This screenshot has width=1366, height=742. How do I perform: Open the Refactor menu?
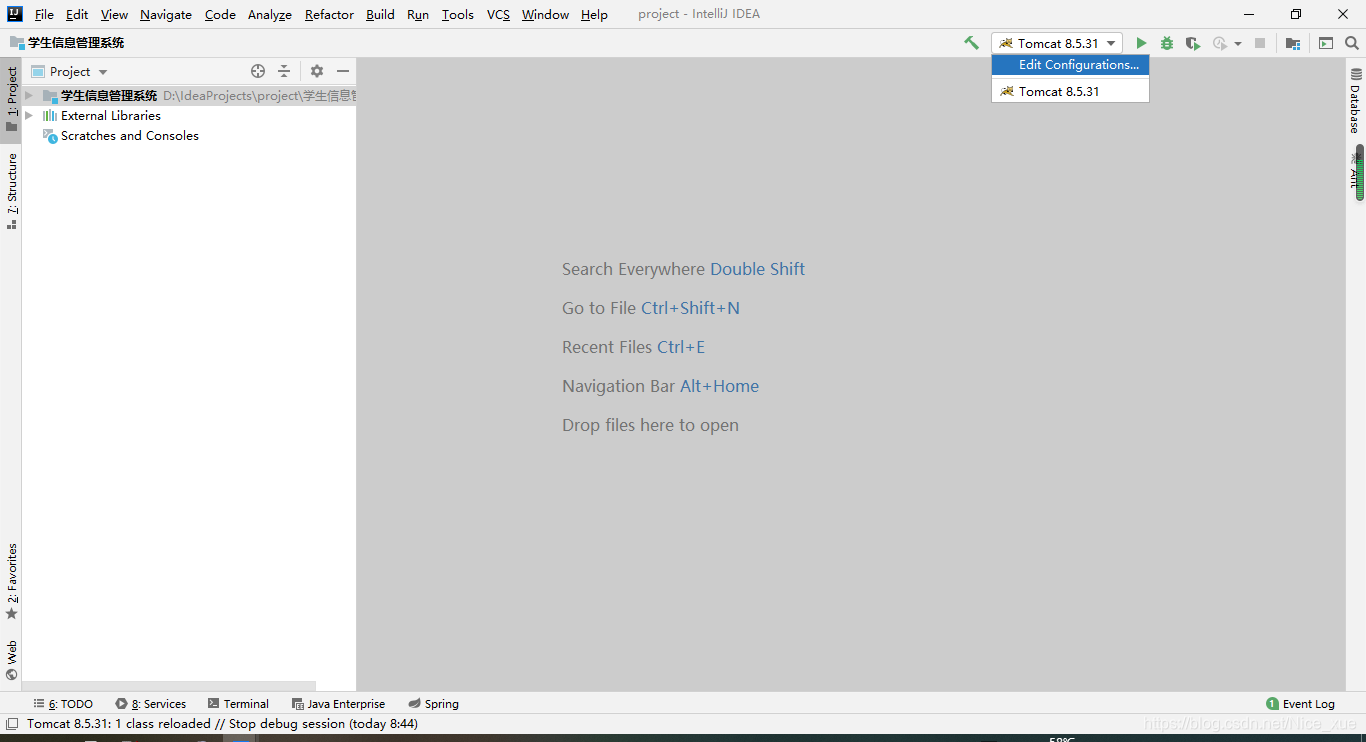click(x=329, y=14)
